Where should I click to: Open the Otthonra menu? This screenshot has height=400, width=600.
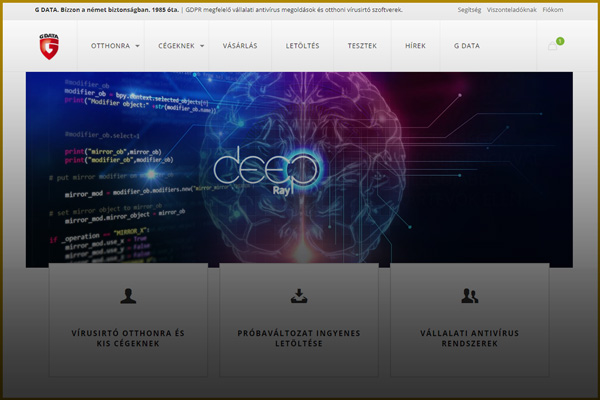(x=111, y=46)
